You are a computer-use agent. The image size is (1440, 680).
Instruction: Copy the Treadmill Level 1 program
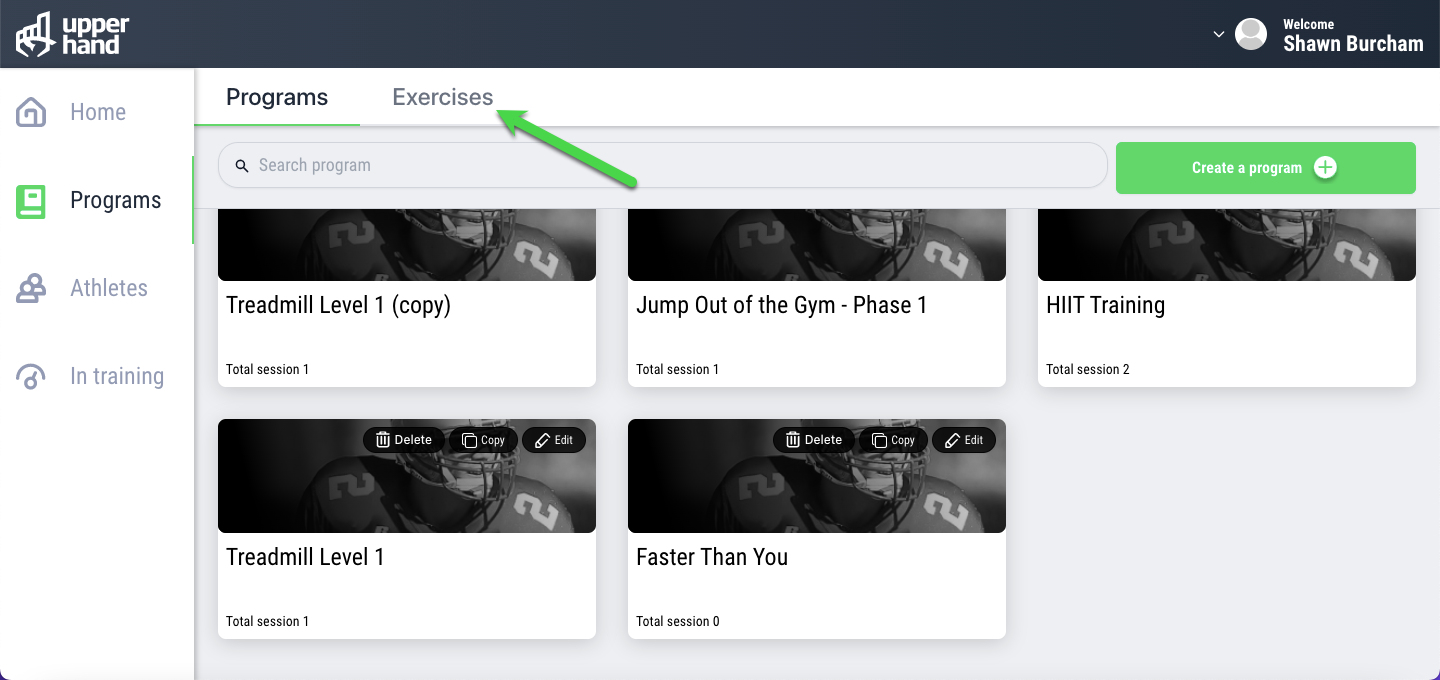coord(484,440)
